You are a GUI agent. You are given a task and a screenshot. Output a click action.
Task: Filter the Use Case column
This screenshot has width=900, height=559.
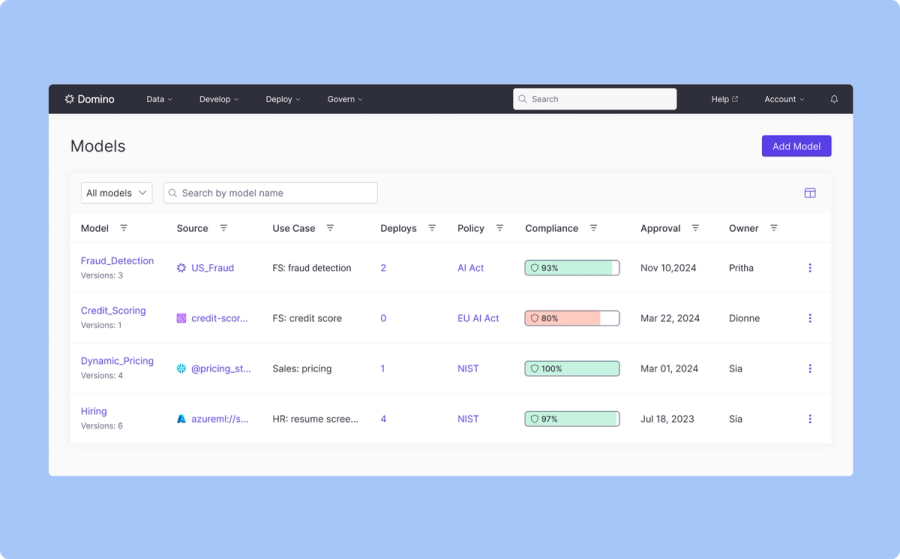coord(330,228)
